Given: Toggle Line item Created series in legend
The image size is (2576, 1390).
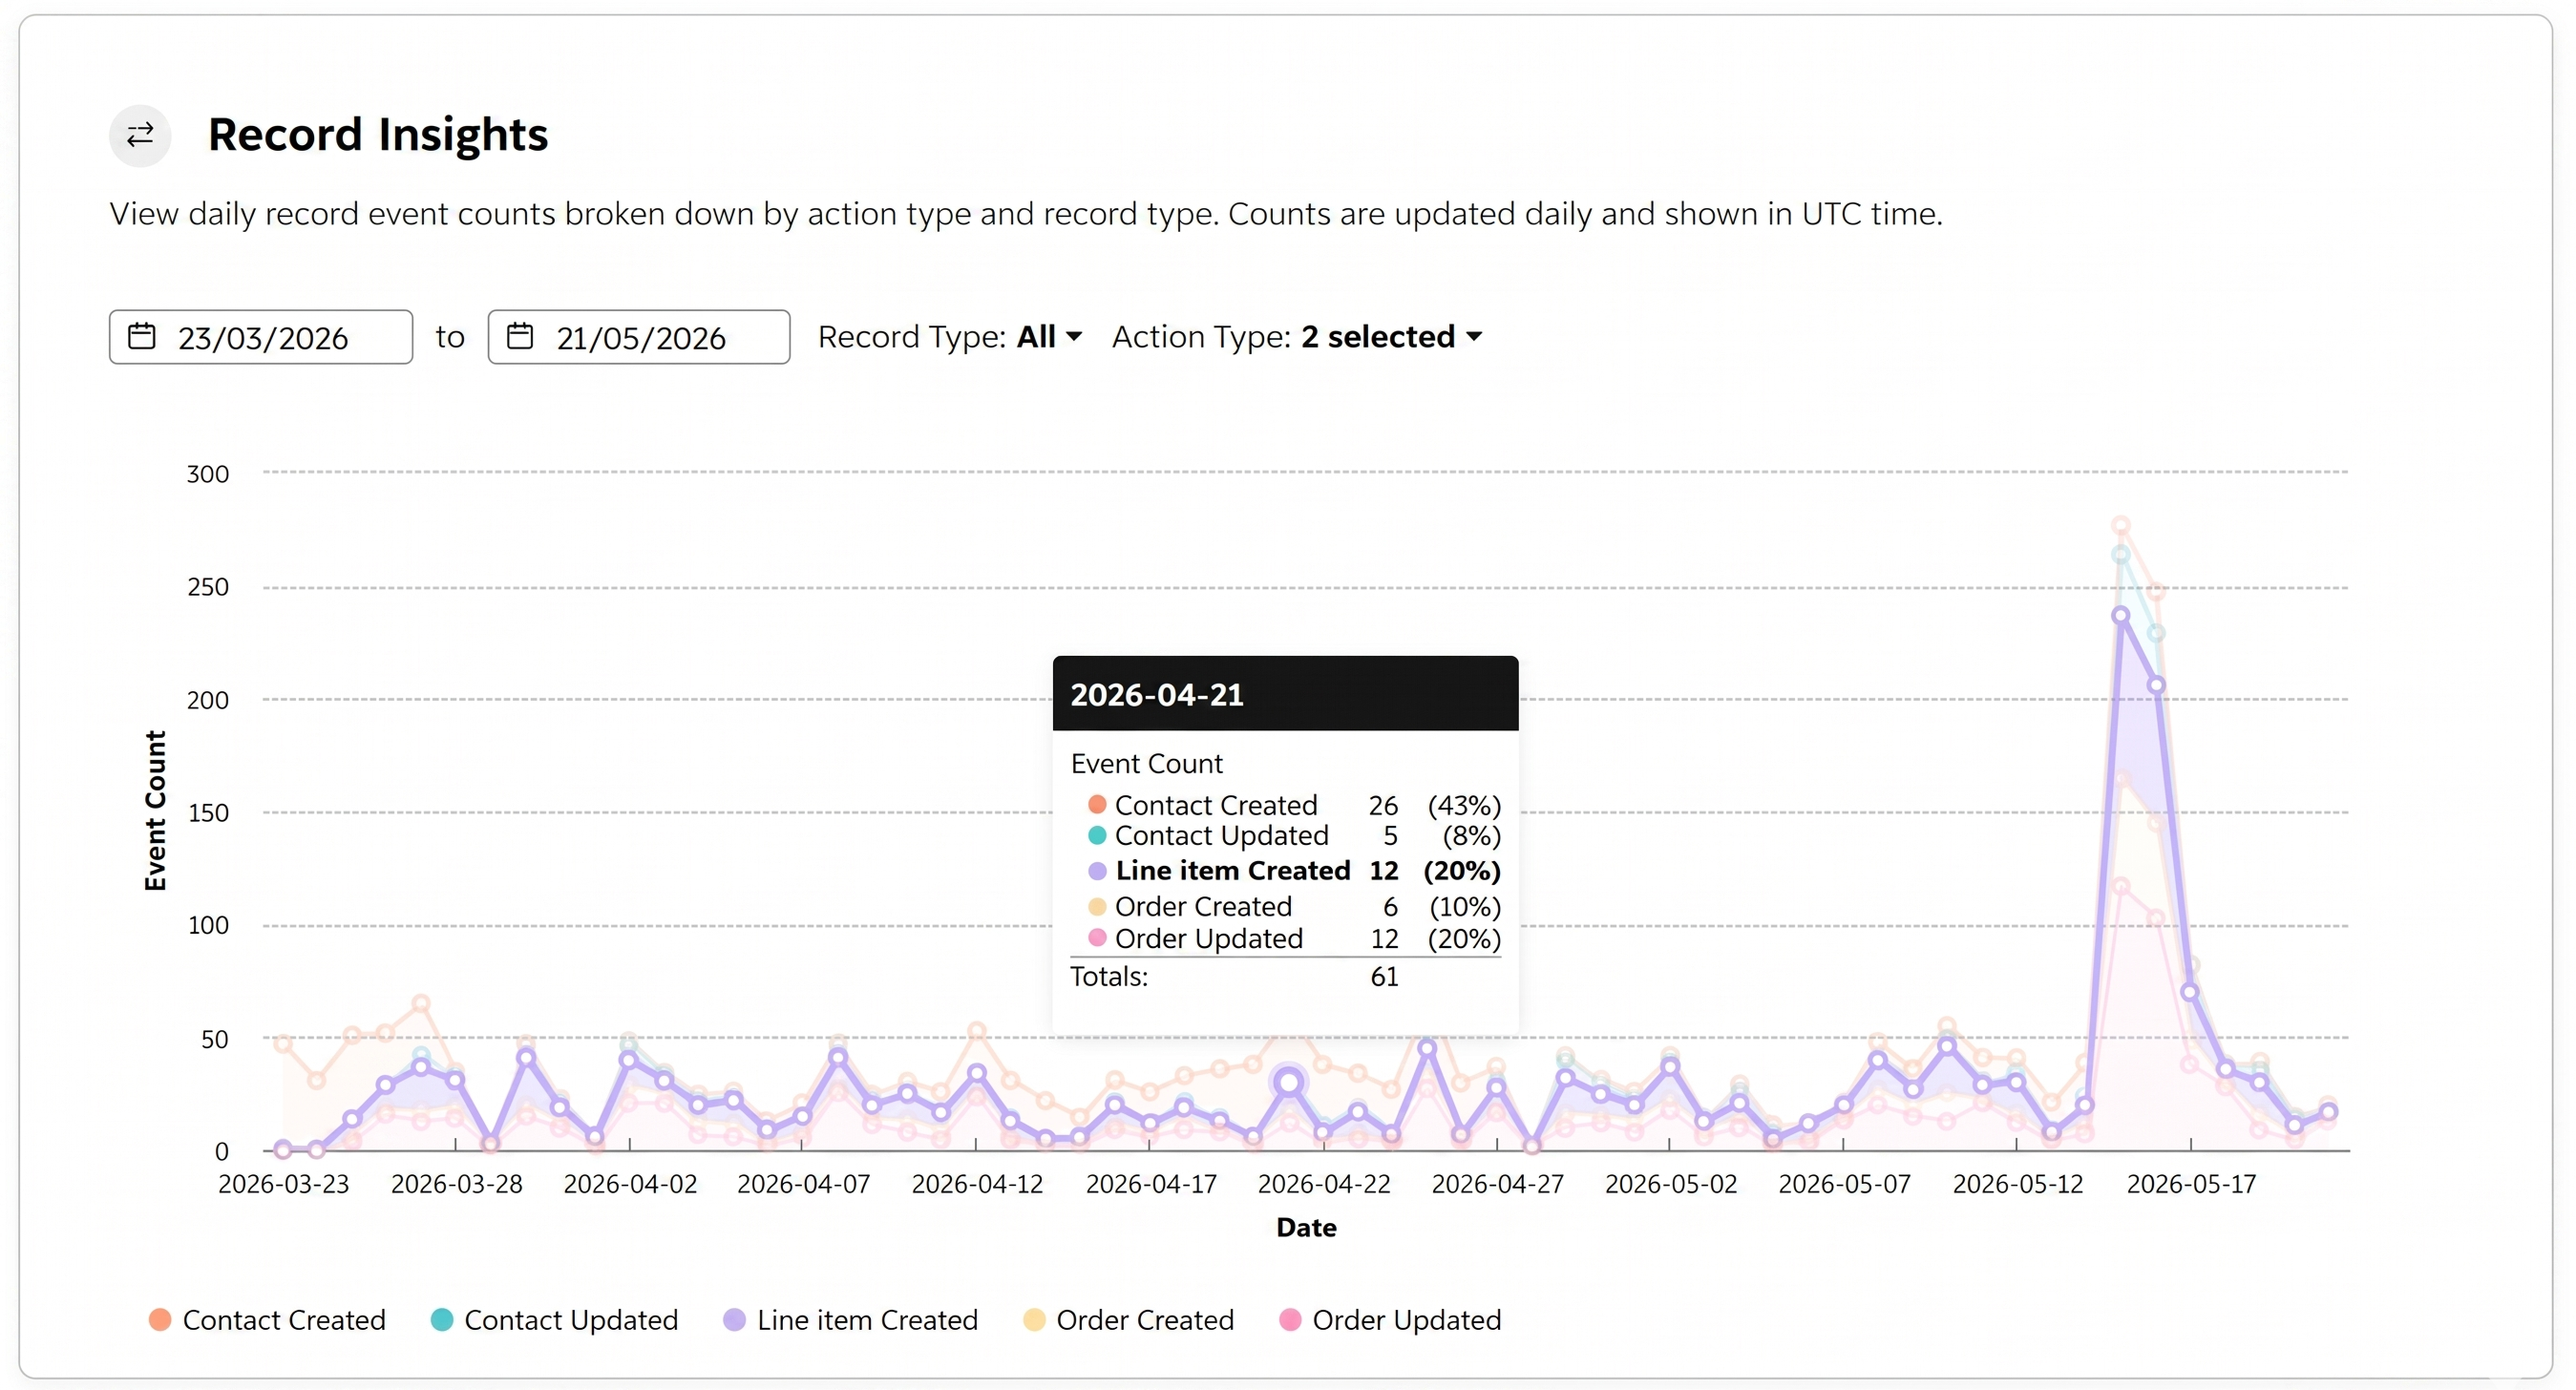Looking at the screenshot, I should [x=851, y=1320].
